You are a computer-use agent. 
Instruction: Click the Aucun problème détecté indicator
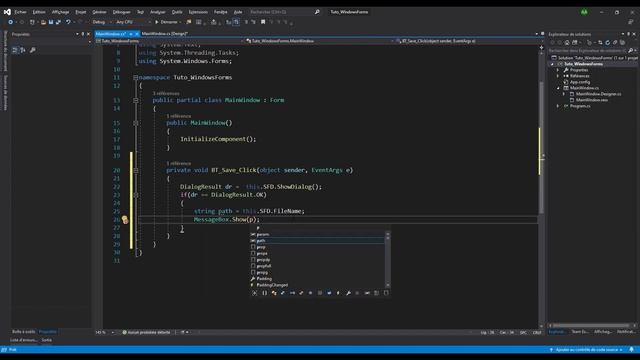point(146,332)
